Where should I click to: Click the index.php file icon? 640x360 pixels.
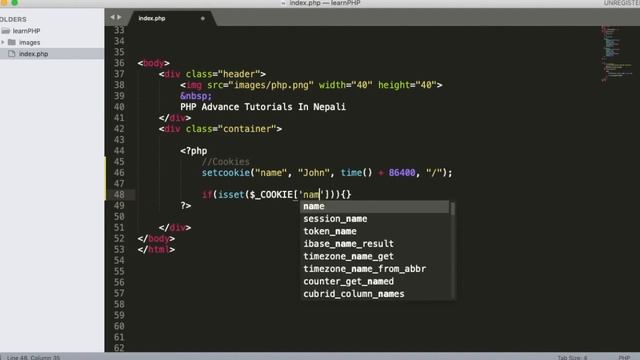pos(11,54)
